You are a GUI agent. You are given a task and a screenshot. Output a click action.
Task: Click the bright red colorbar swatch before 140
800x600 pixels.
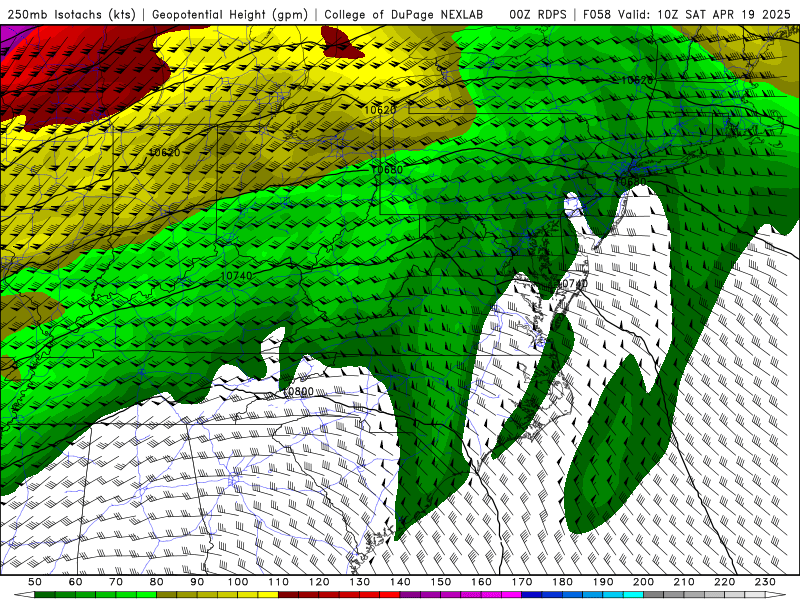tap(390, 595)
